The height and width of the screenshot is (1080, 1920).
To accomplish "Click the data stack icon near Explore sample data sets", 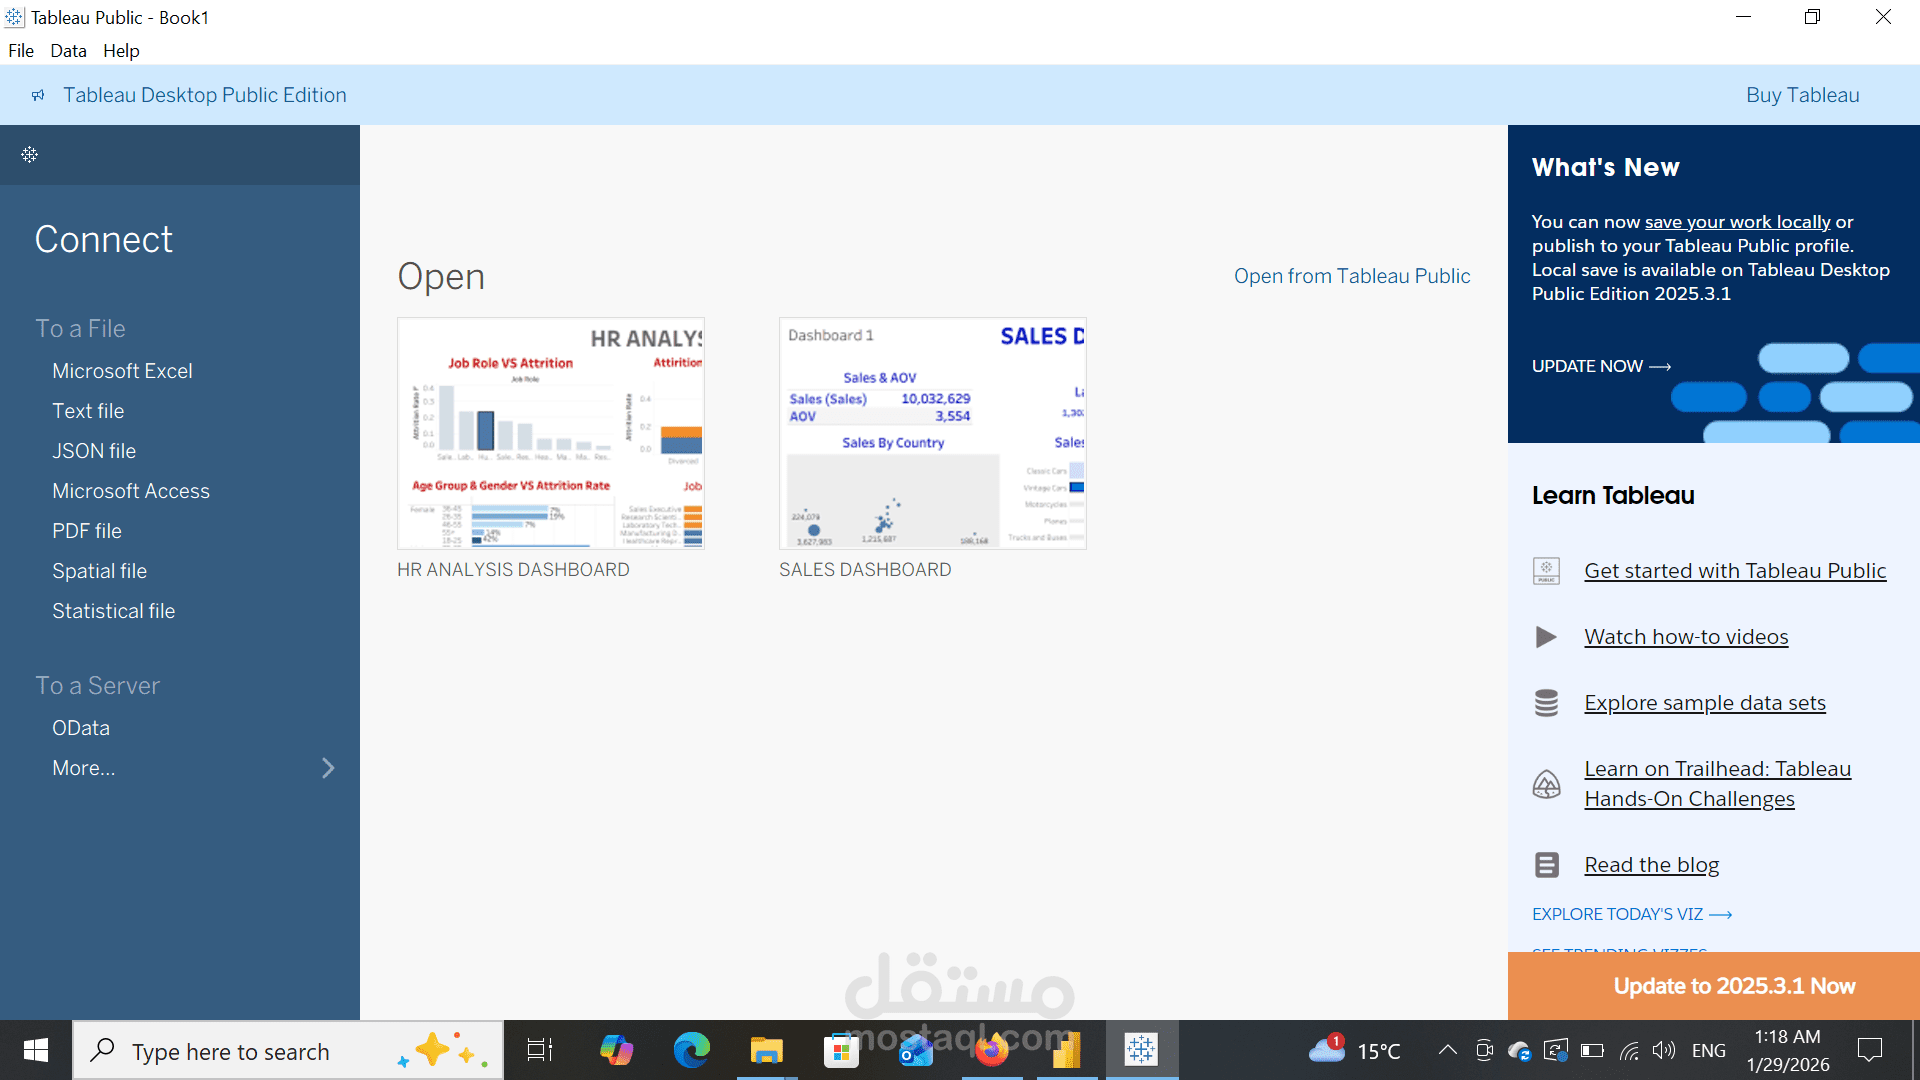I will 1547,703.
